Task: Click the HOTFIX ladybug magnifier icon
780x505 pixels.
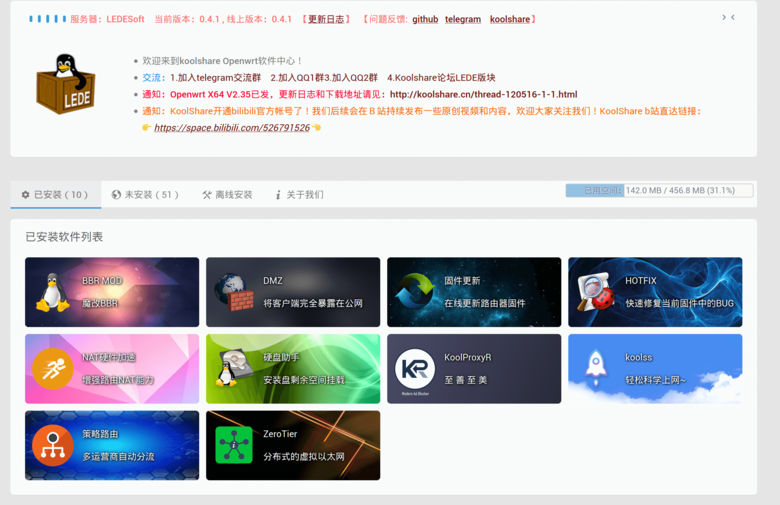Action: [x=595, y=292]
